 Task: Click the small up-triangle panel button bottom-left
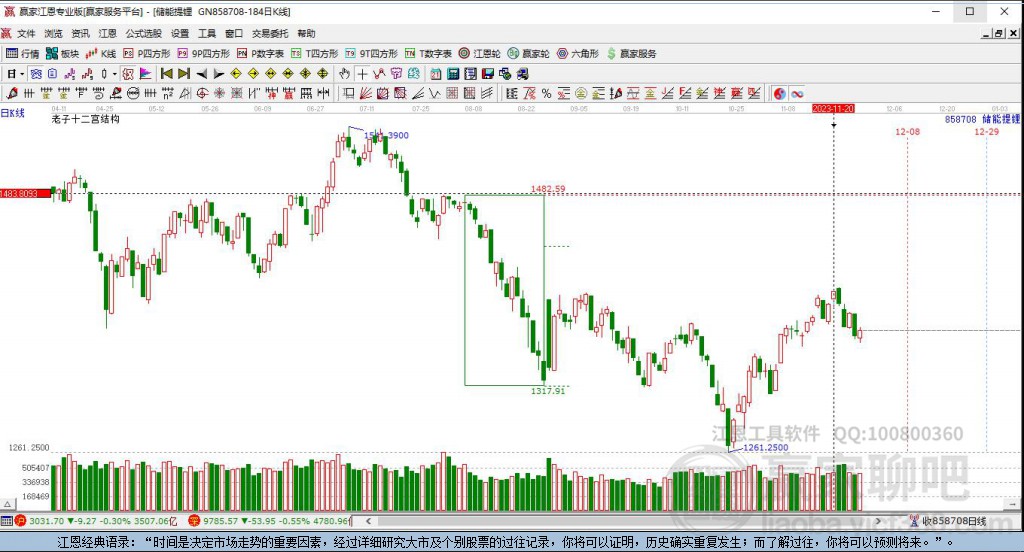(x=7, y=504)
